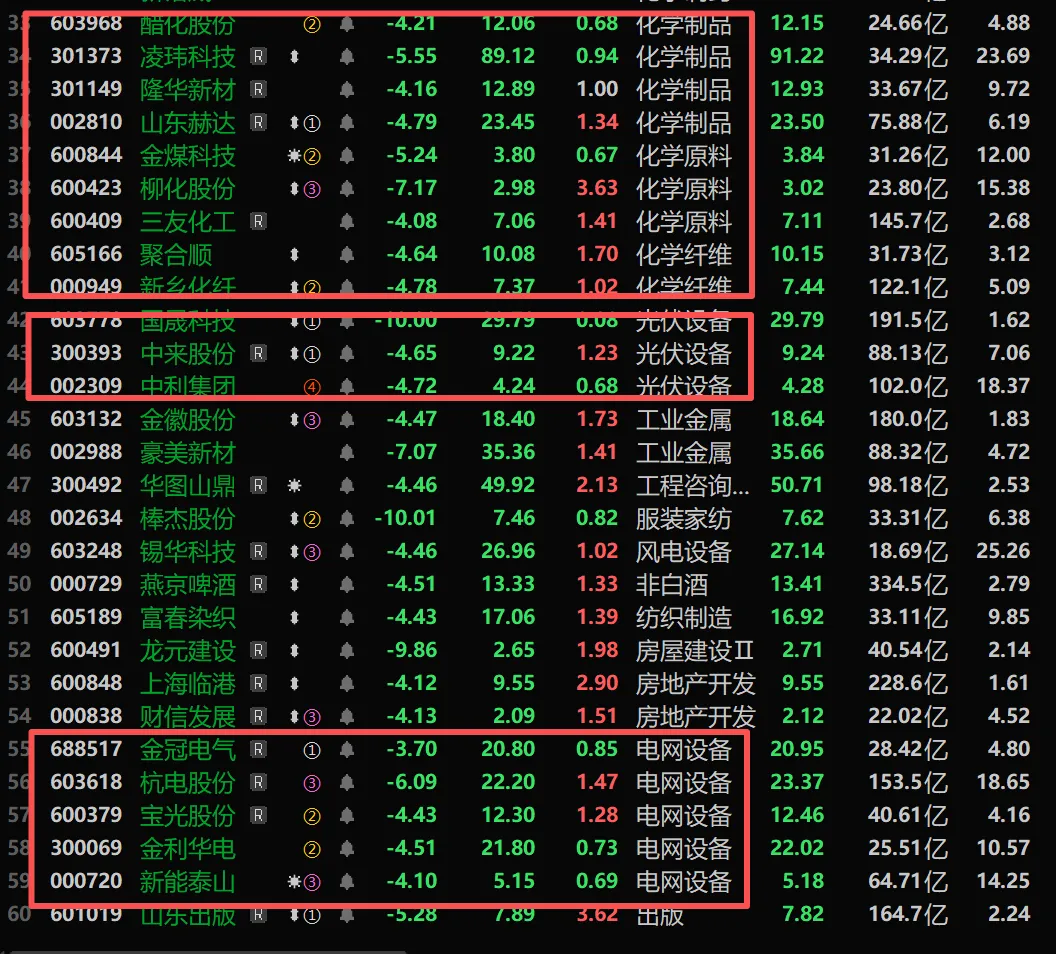Click the bell icon in 燕京啤酒 row
The width and height of the screenshot is (1056, 954).
[x=347, y=584]
